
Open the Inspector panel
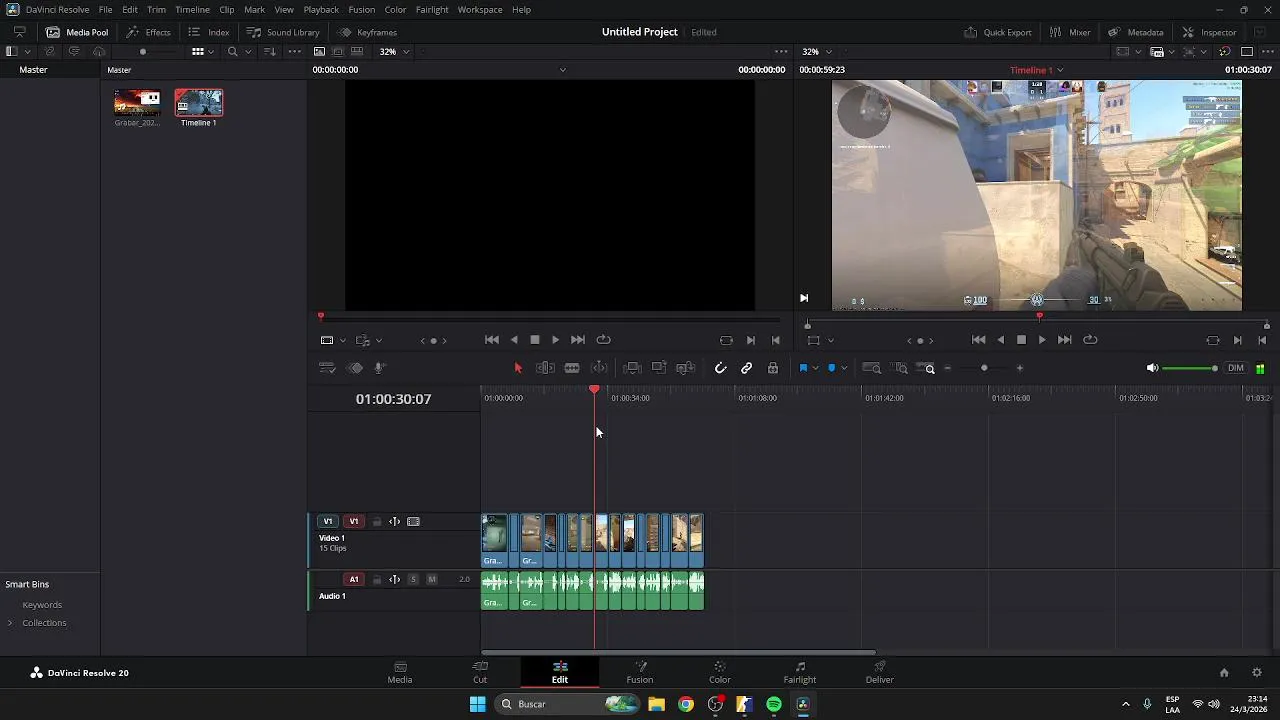tap(1208, 32)
